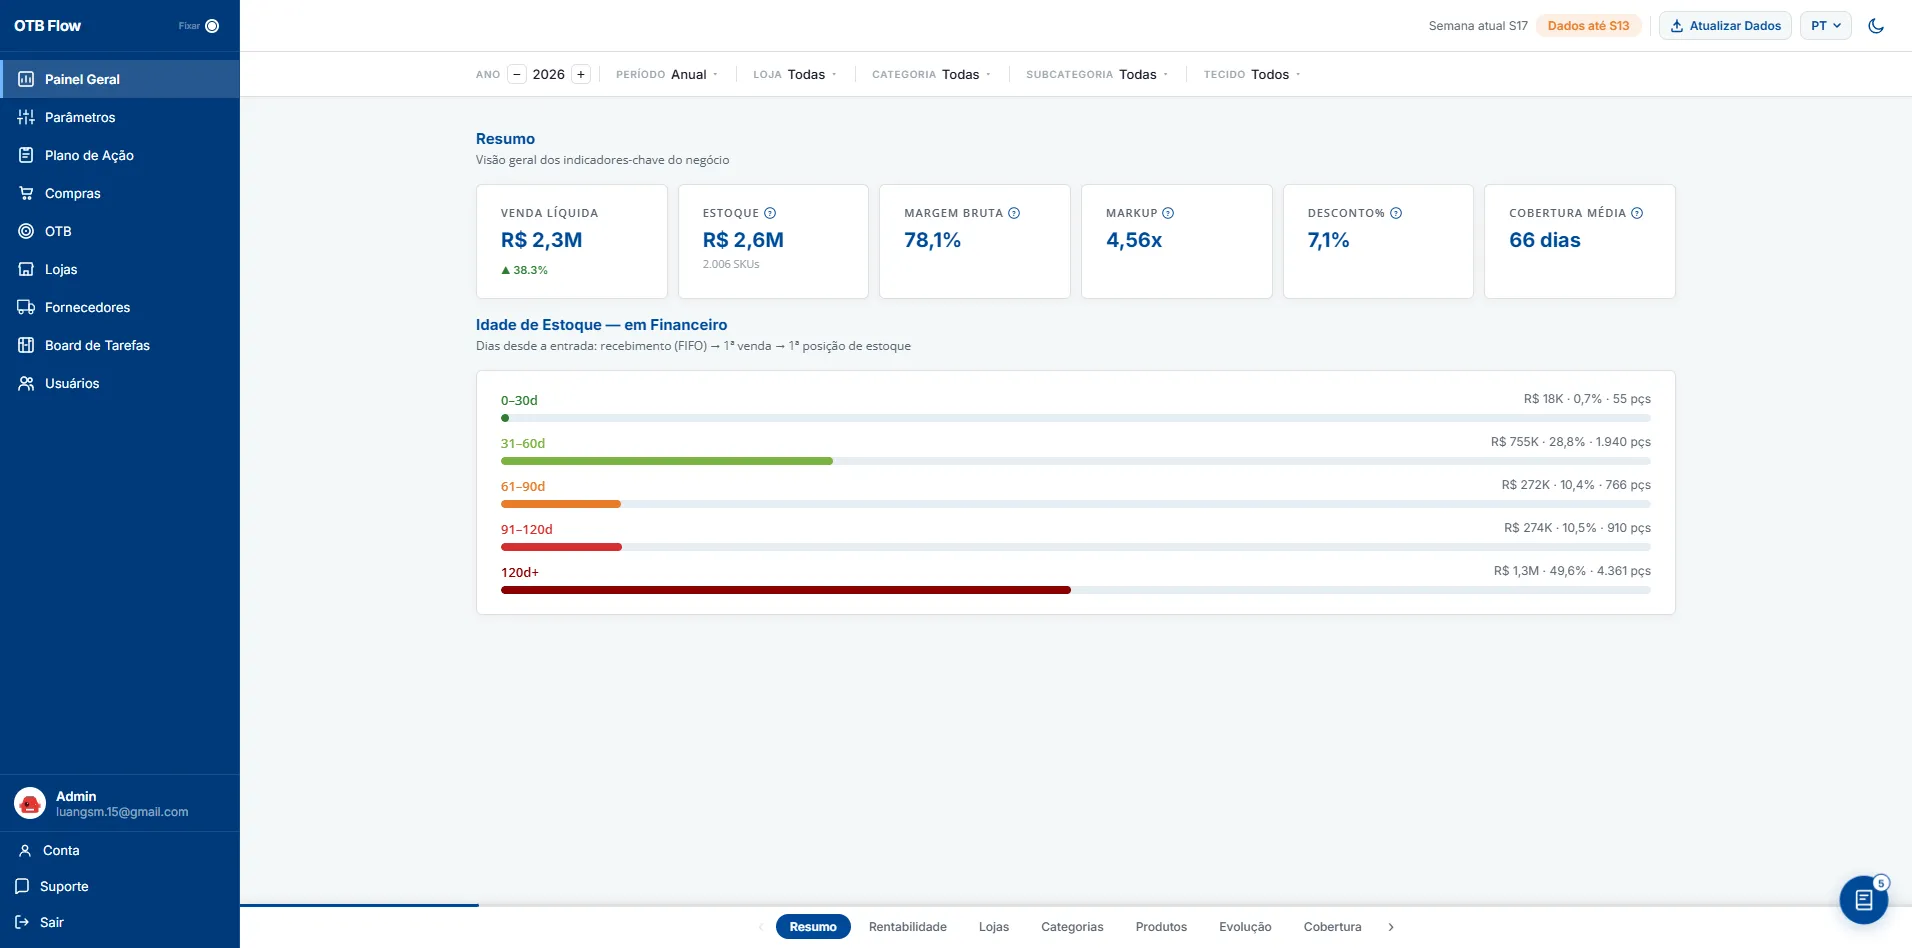Viewport: 1912px width, 948px height.
Task: Click the OTB target icon
Action: [x=26, y=231]
